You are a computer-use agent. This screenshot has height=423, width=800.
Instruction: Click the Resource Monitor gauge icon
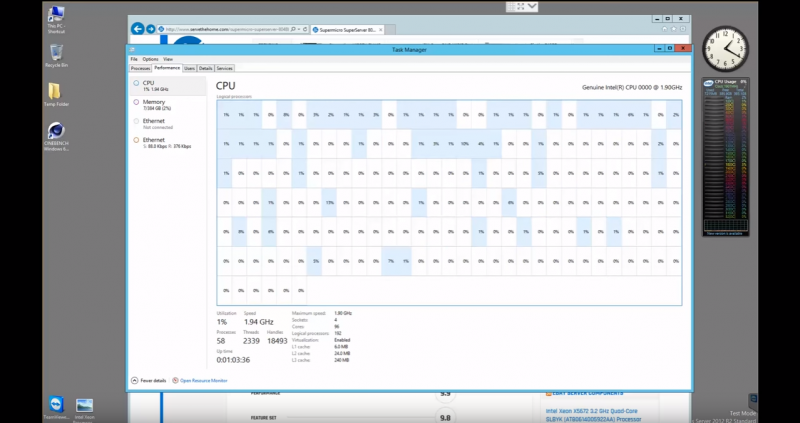pyautogui.click(x=176, y=381)
